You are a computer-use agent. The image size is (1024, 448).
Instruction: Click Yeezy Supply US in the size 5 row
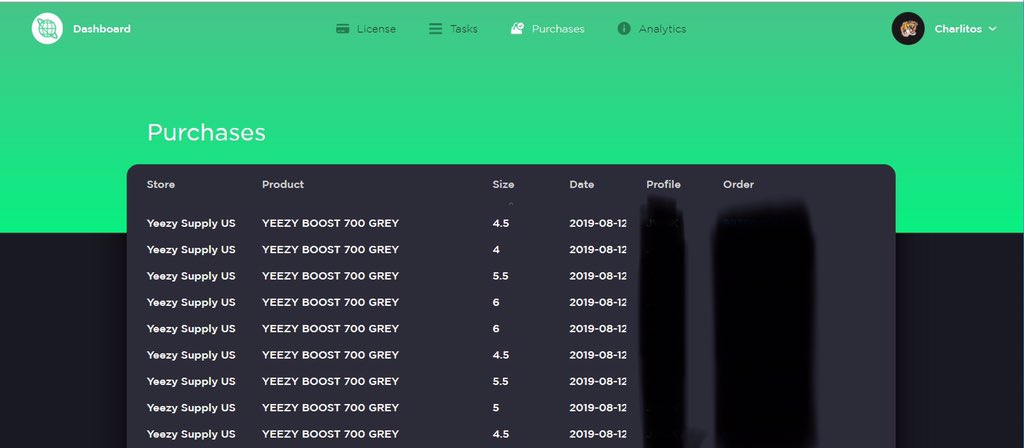click(191, 408)
